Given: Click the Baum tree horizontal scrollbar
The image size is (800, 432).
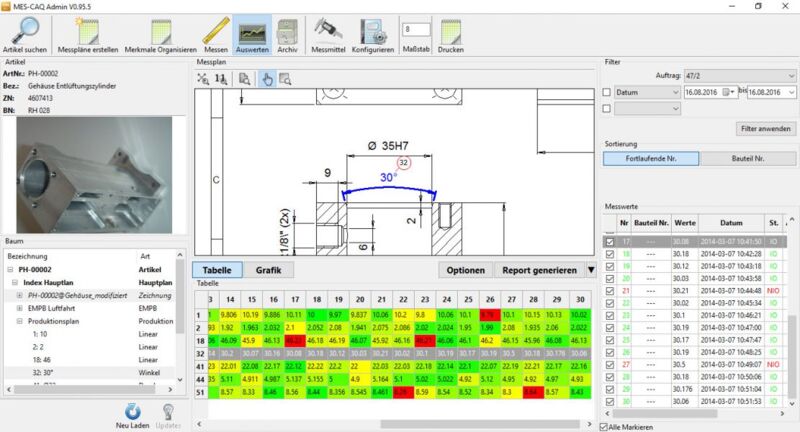Looking at the screenshot, I should coord(84,389).
